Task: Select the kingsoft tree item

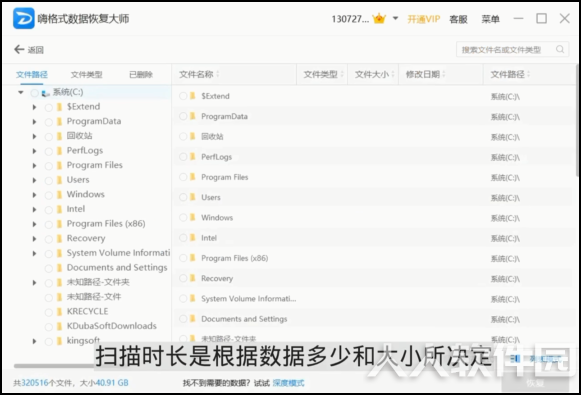Action: click(x=83, y=340)
